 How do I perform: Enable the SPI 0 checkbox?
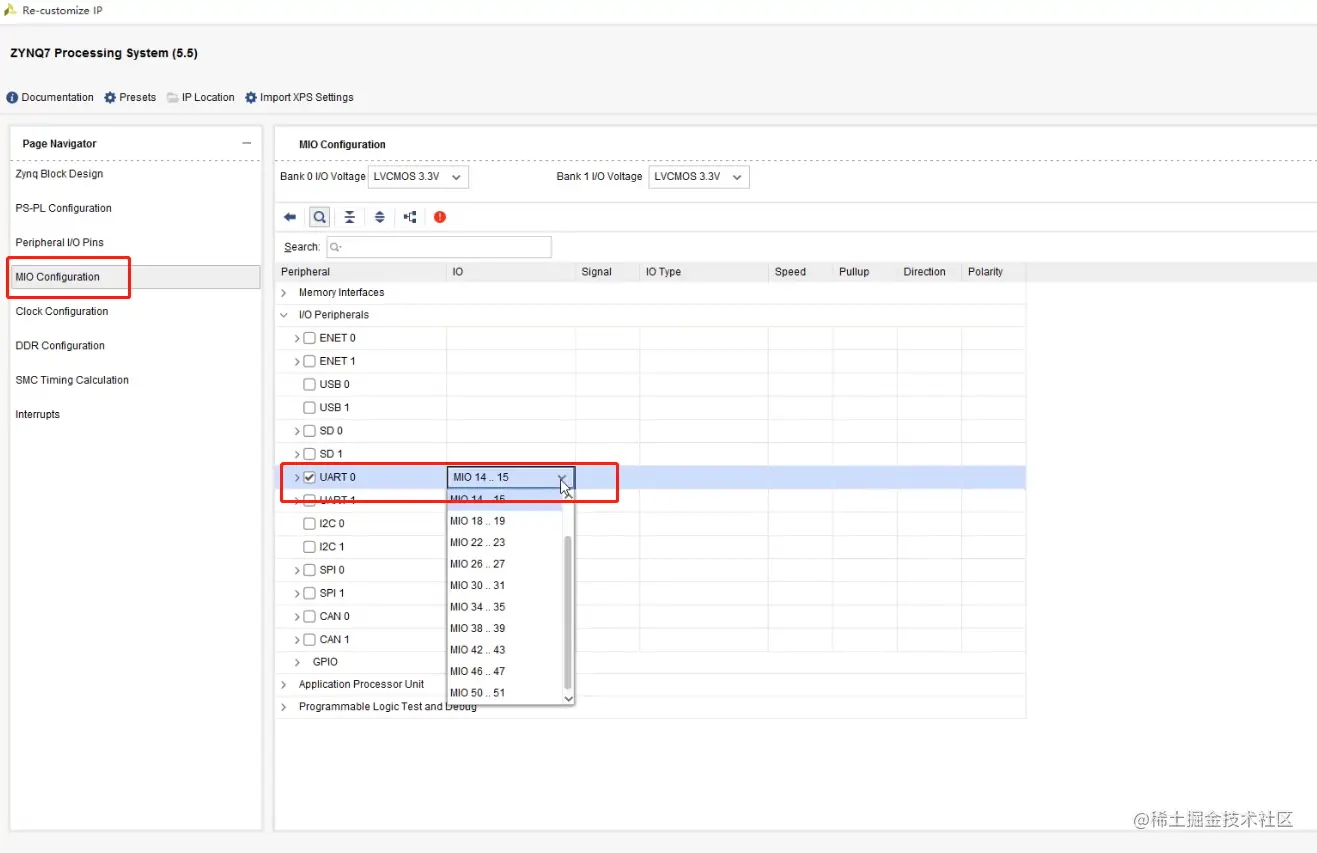[309, 570]
